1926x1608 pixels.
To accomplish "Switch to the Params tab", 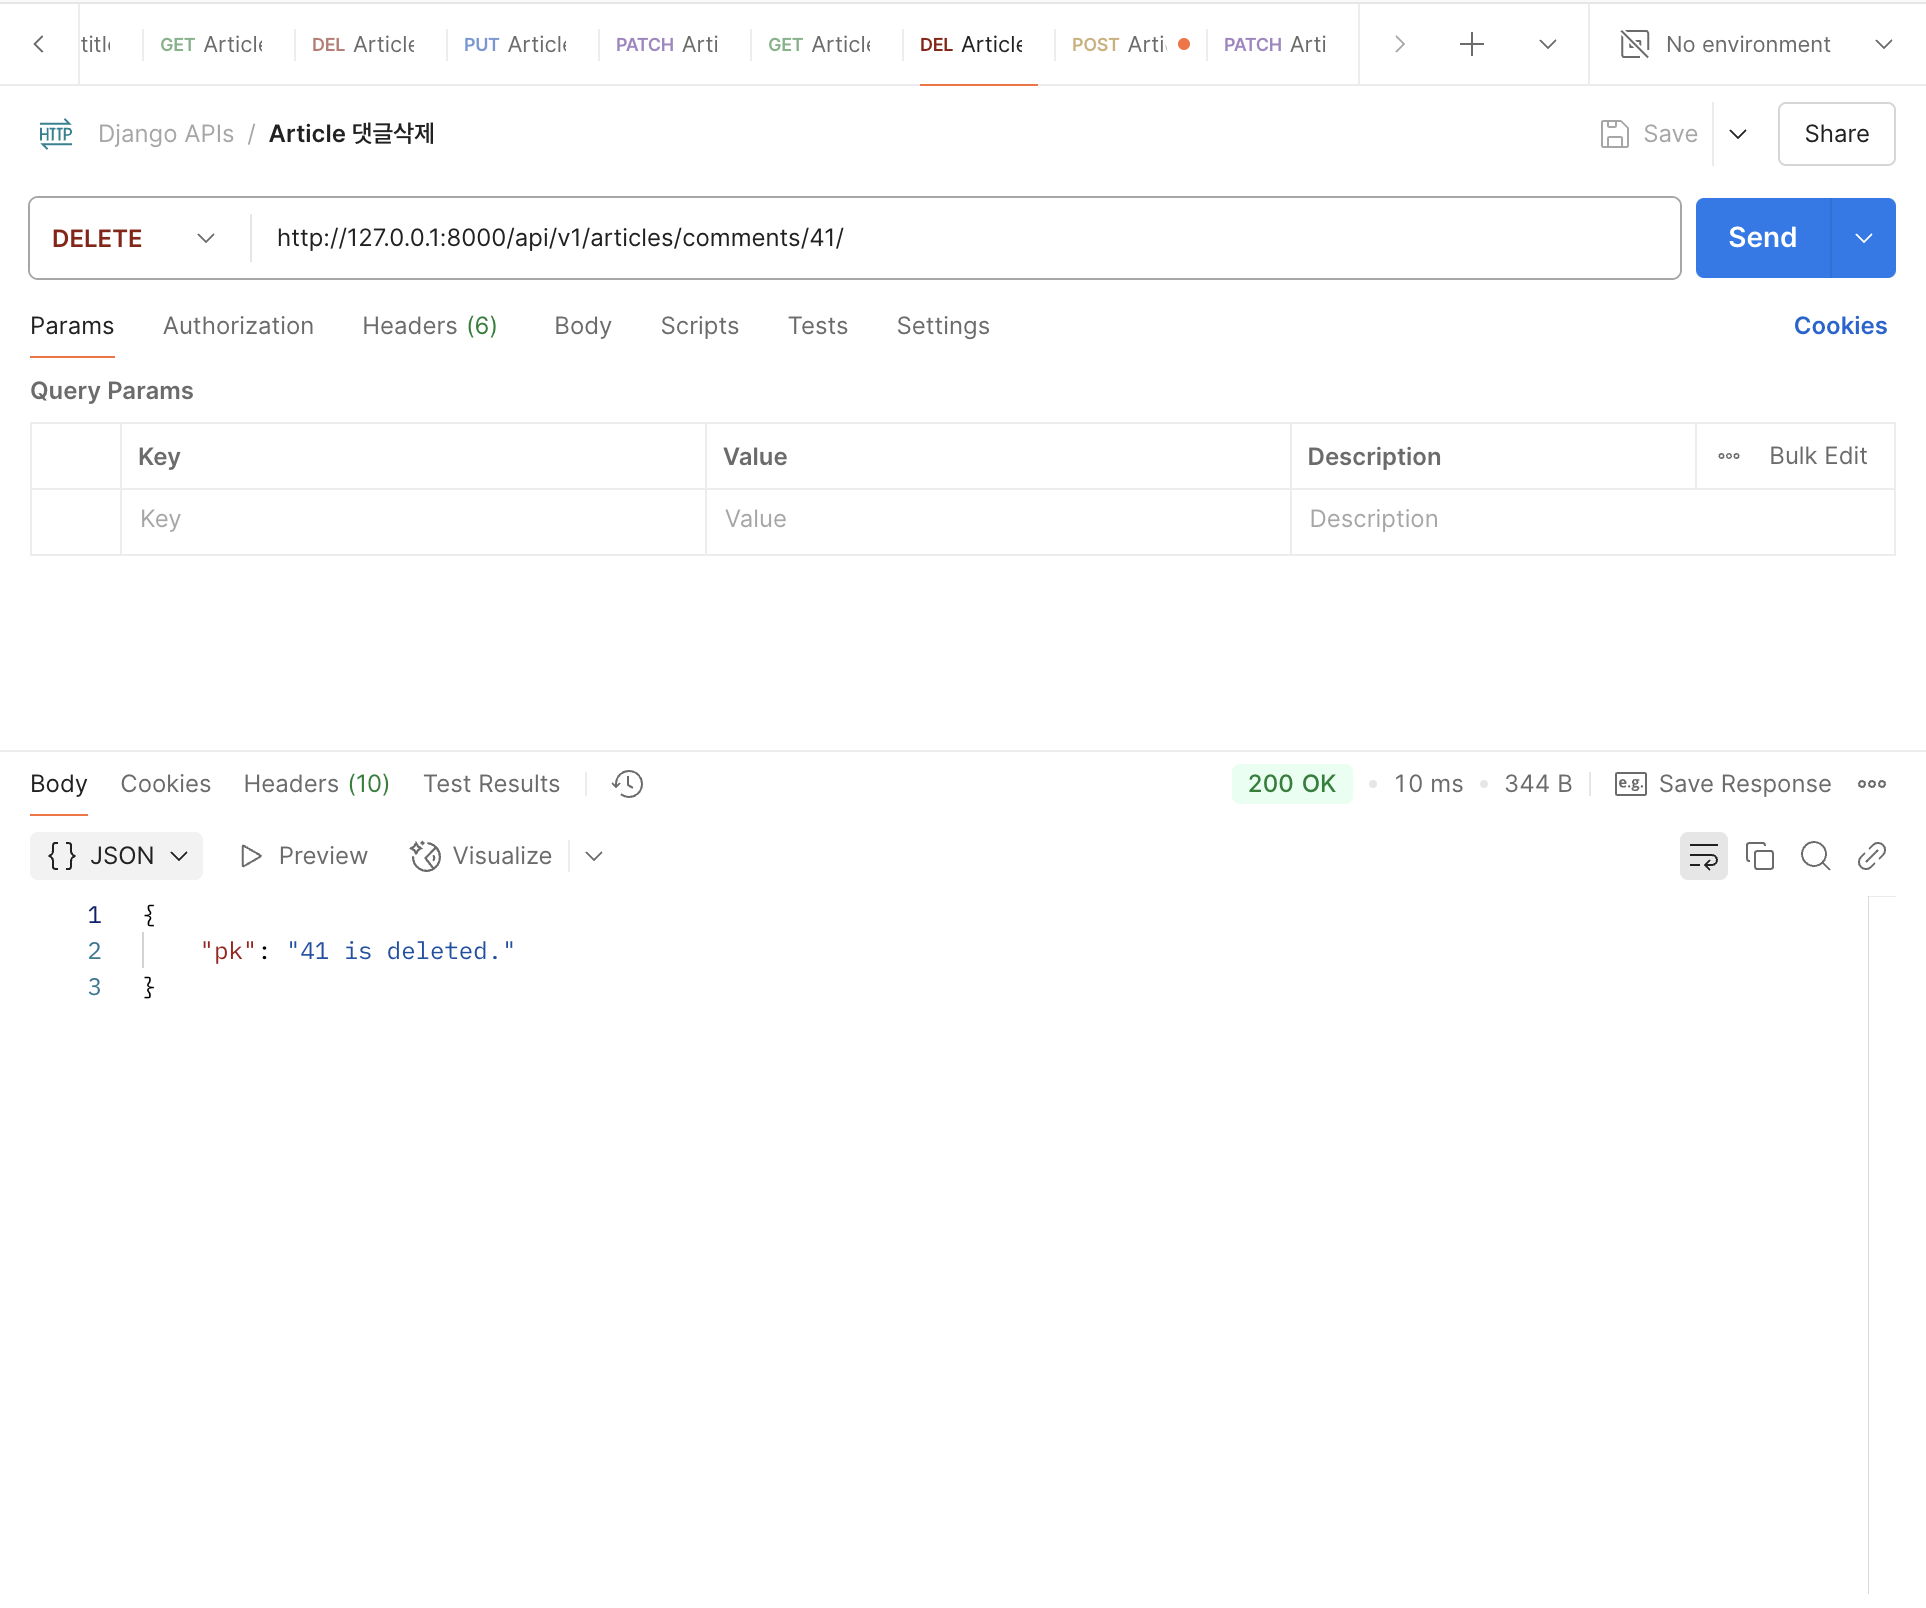I will click(x=72, y=326).
